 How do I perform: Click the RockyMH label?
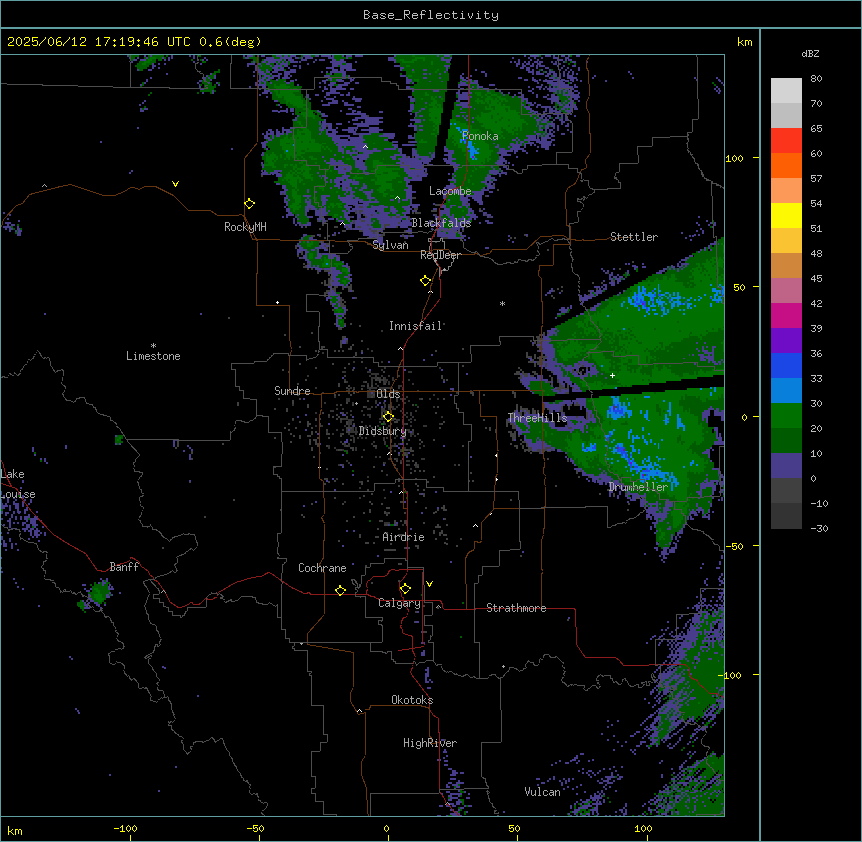pos(245,227)
